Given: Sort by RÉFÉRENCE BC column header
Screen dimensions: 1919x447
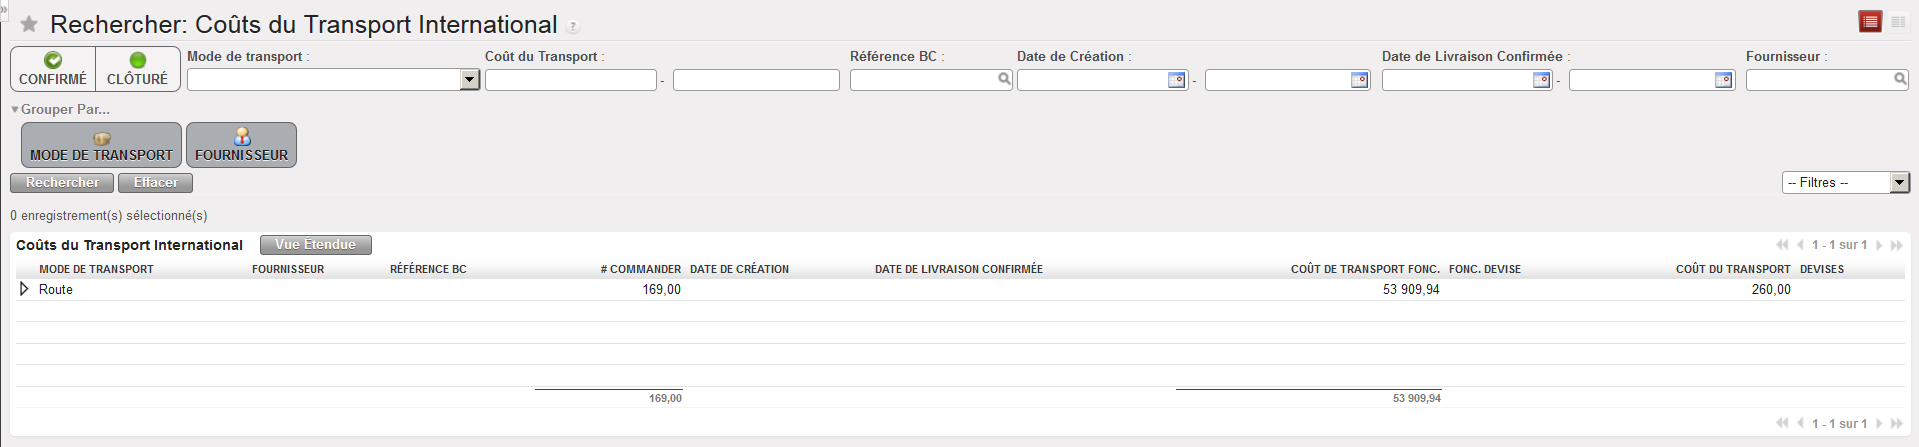Looking at the screenshot, I should coord(428,269).
